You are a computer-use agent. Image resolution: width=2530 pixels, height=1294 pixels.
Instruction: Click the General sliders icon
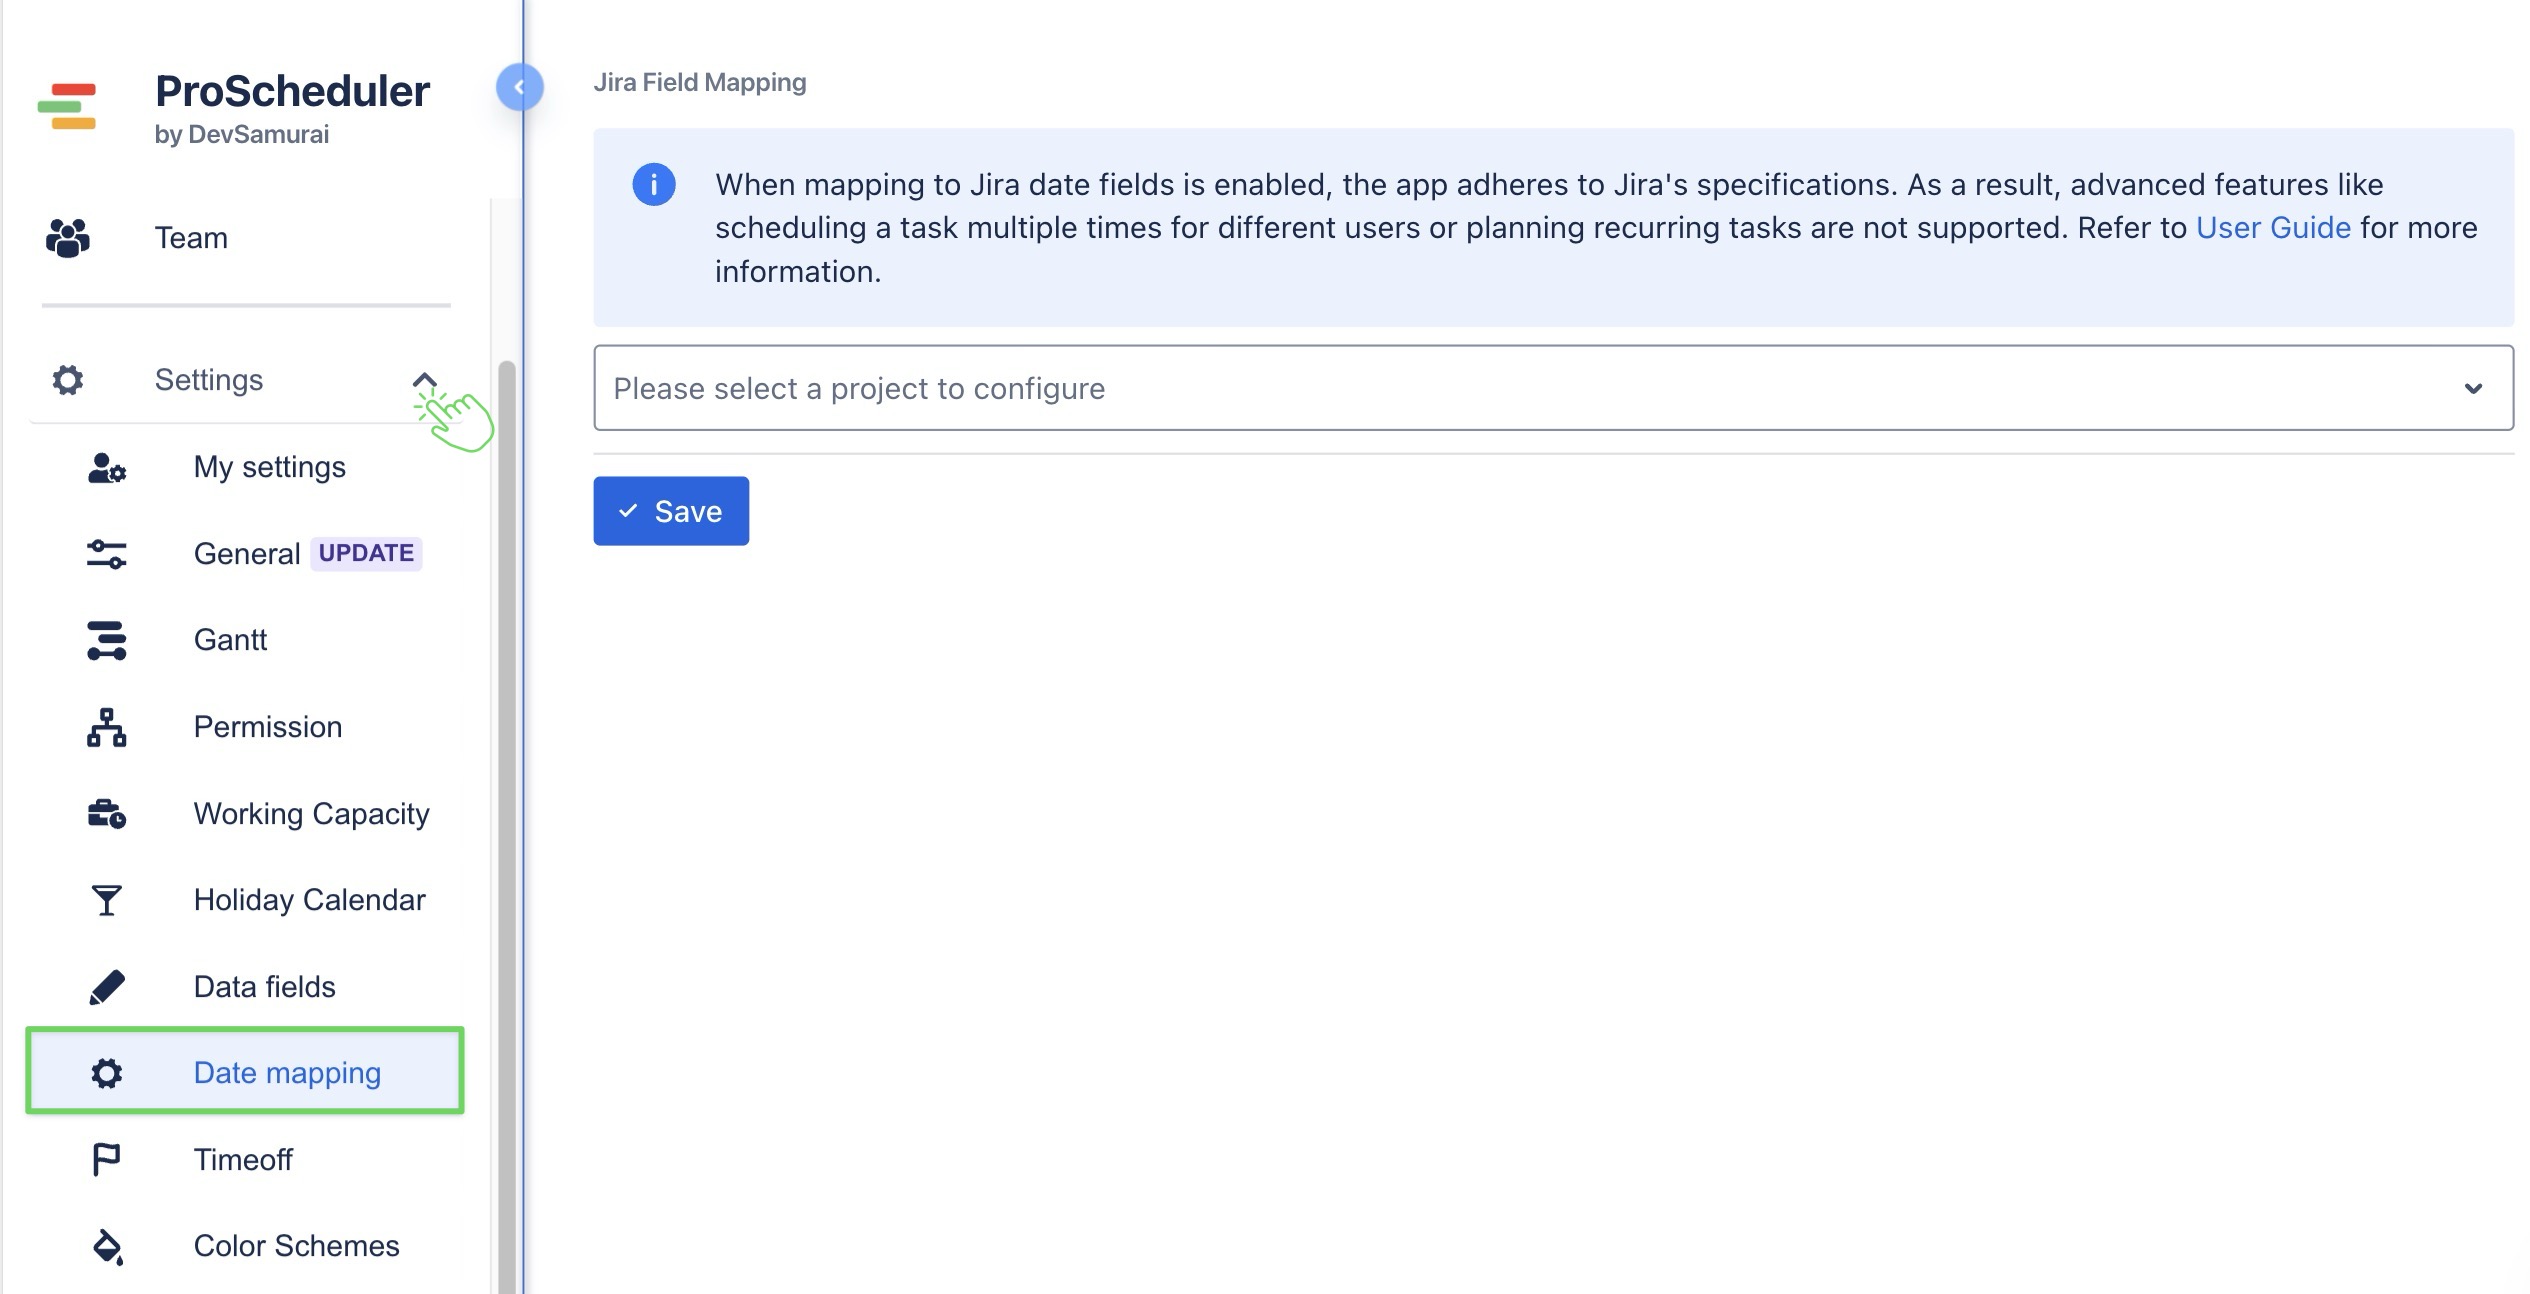click(x=107, y=554)
